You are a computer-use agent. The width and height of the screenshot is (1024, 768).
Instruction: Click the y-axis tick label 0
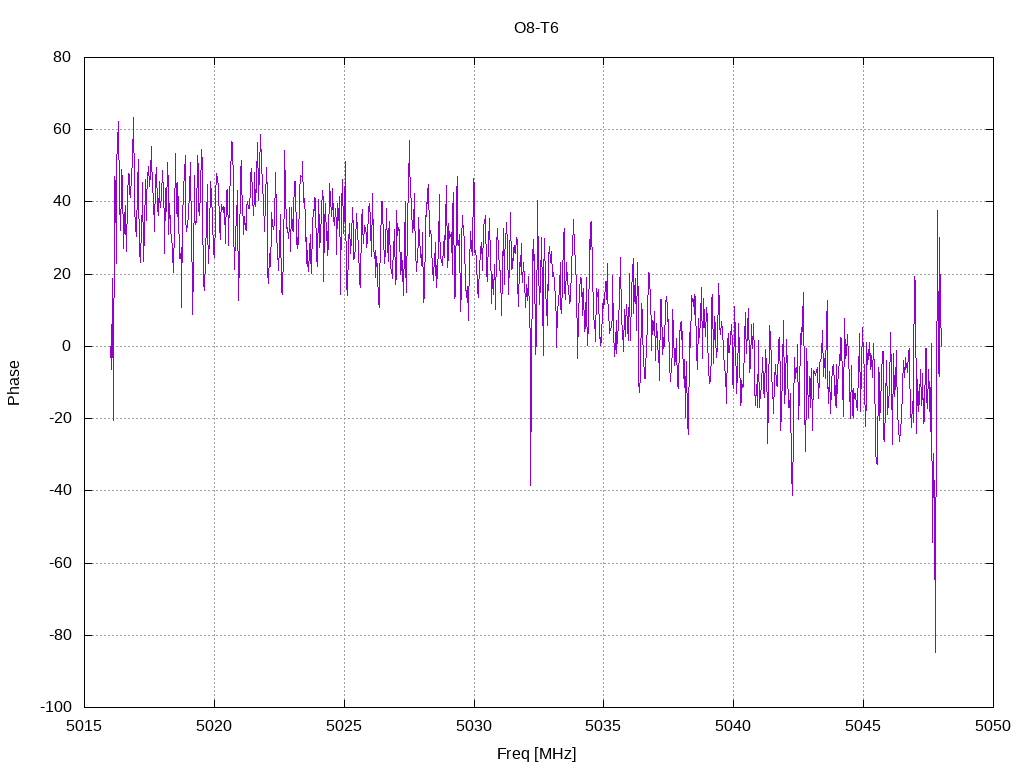click(x=67, y=346)
